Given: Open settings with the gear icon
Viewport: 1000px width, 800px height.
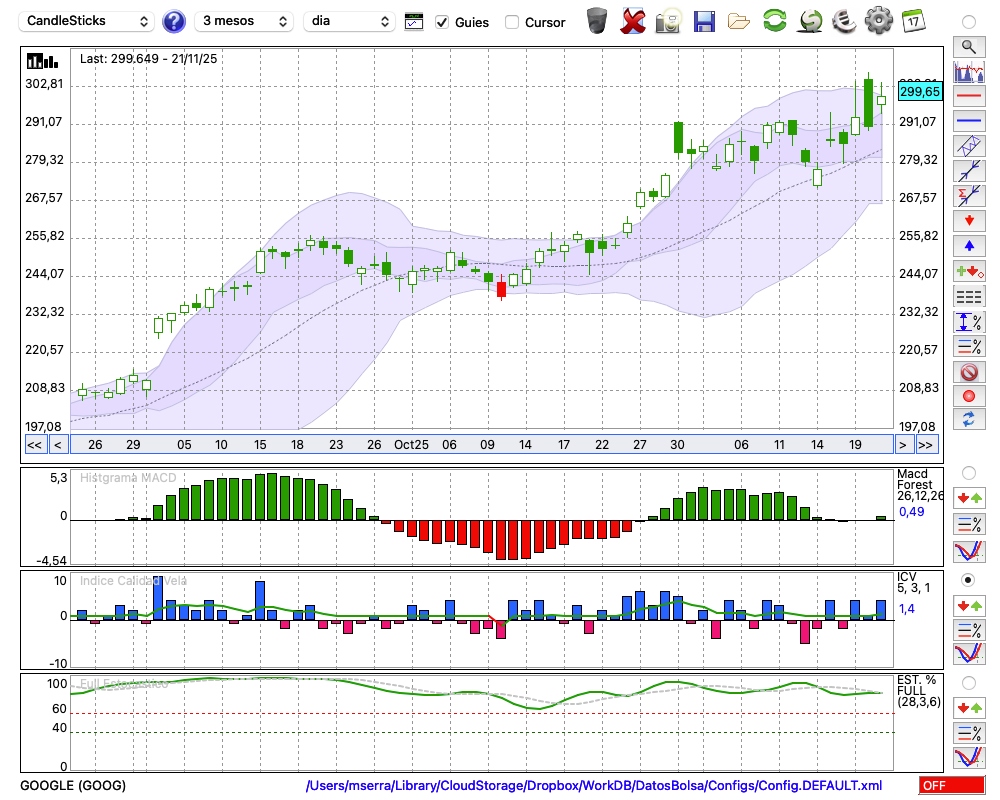Looking at the screenshot, I should coord(879,21).
